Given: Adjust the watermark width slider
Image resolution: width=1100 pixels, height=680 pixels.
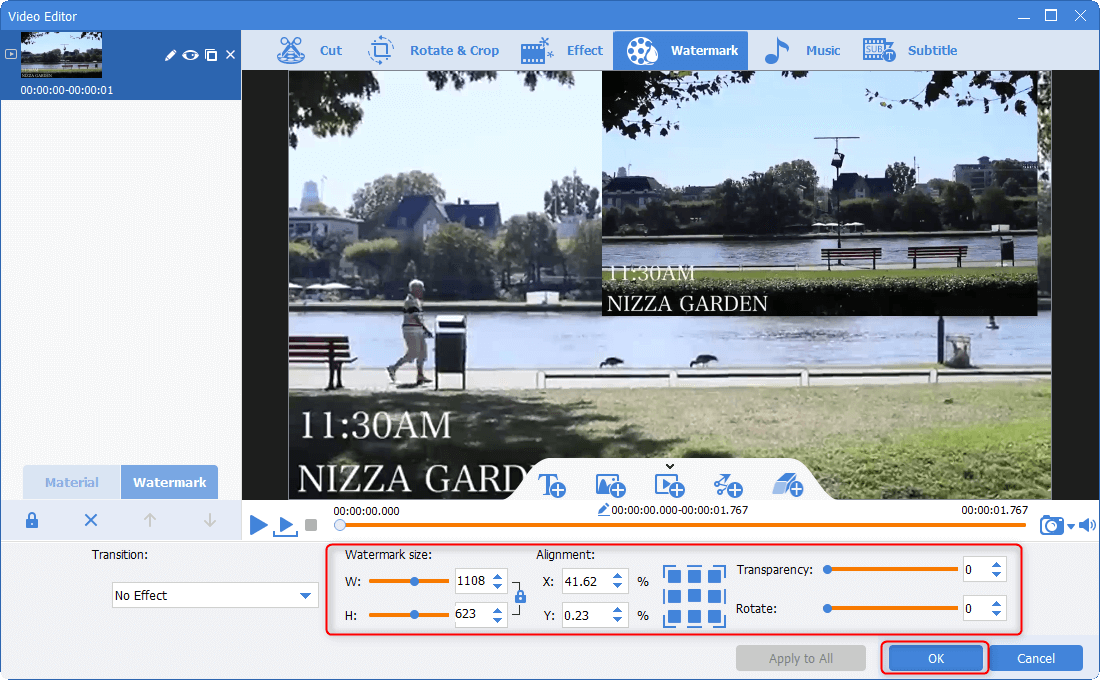Looking at the screenshot, I should point(408,581).
